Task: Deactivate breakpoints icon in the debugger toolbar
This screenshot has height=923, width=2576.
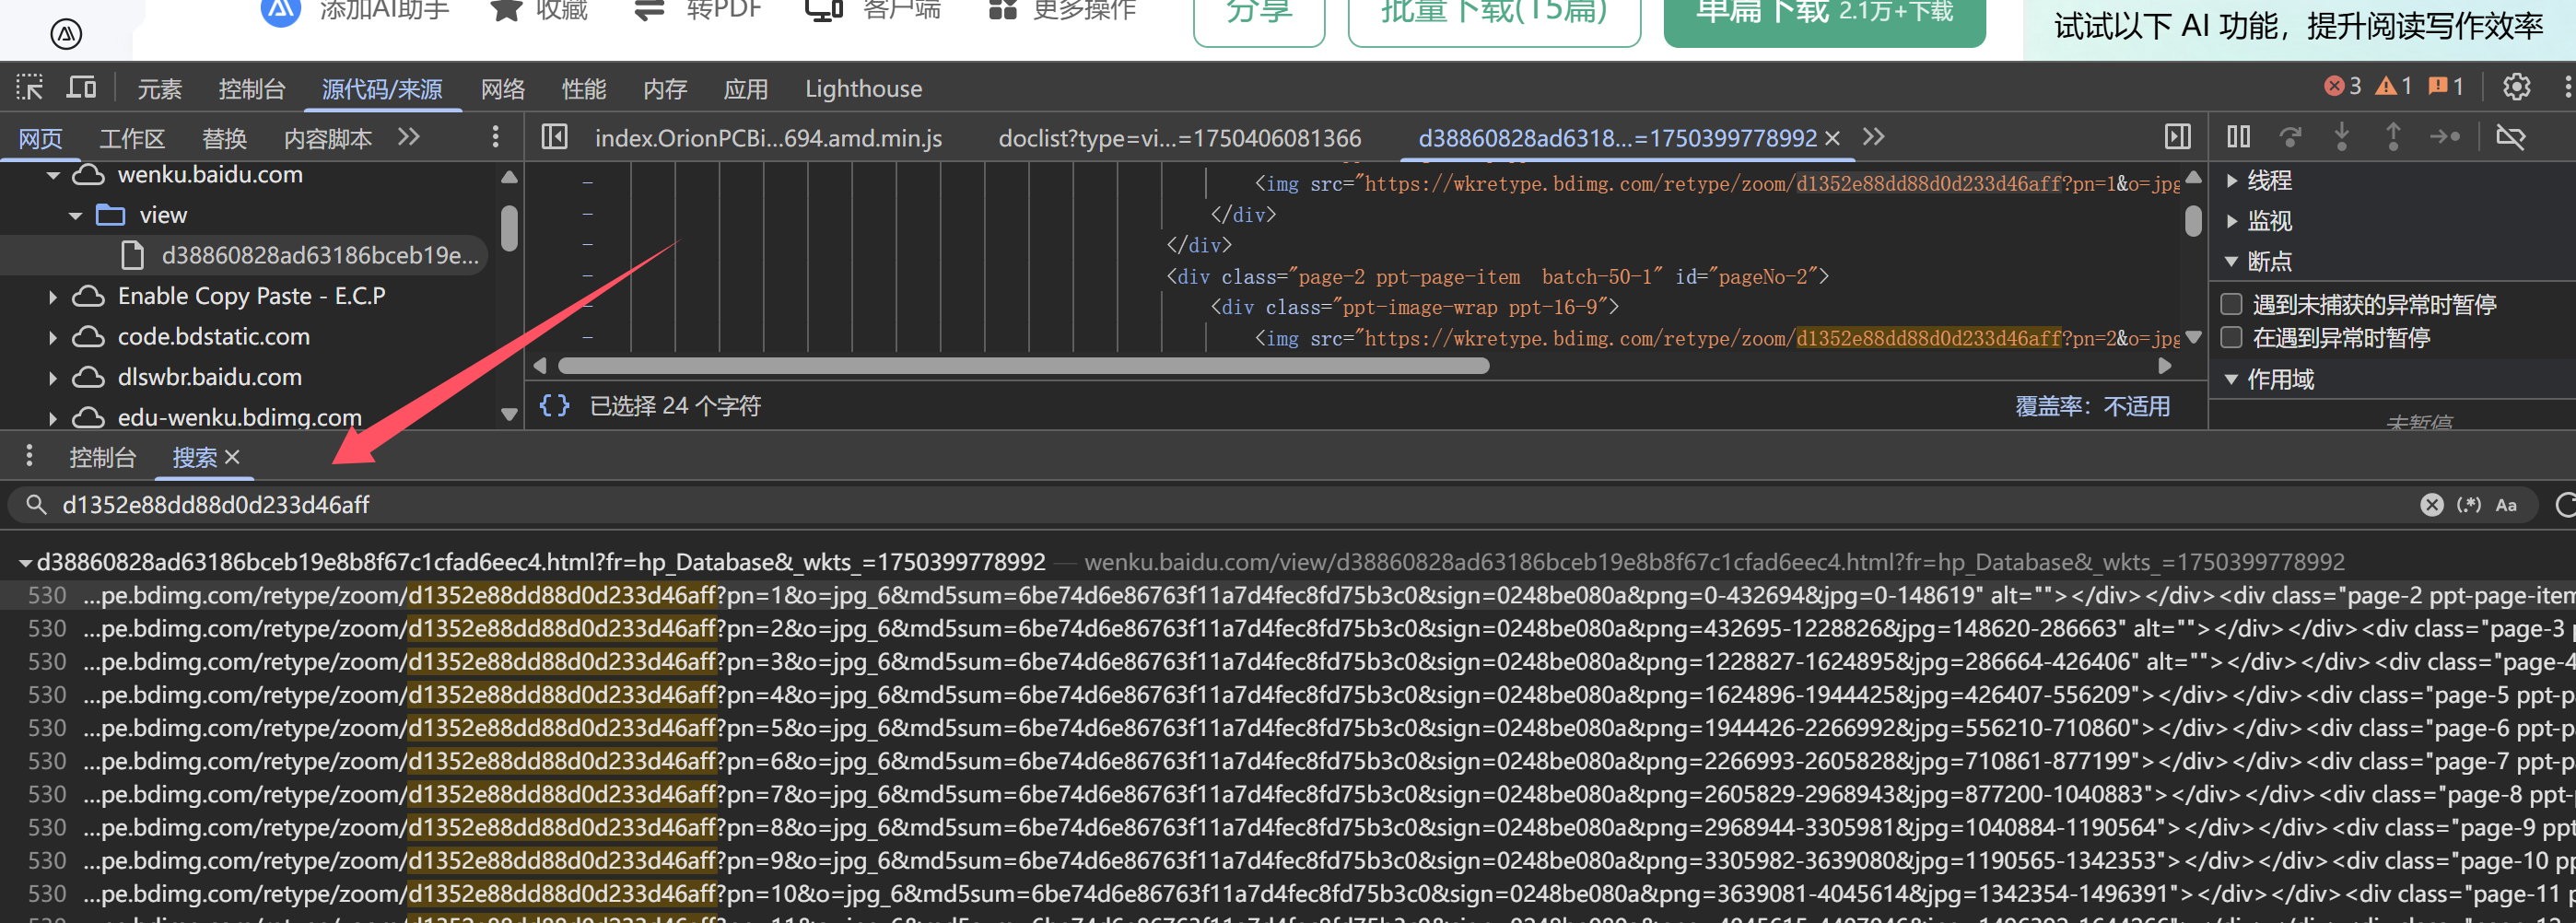Action: click(x=2510, y=137)
